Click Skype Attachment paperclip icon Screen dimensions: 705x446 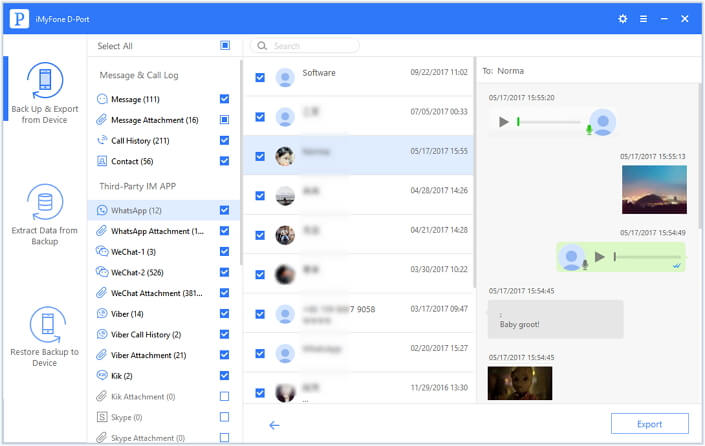102,437
